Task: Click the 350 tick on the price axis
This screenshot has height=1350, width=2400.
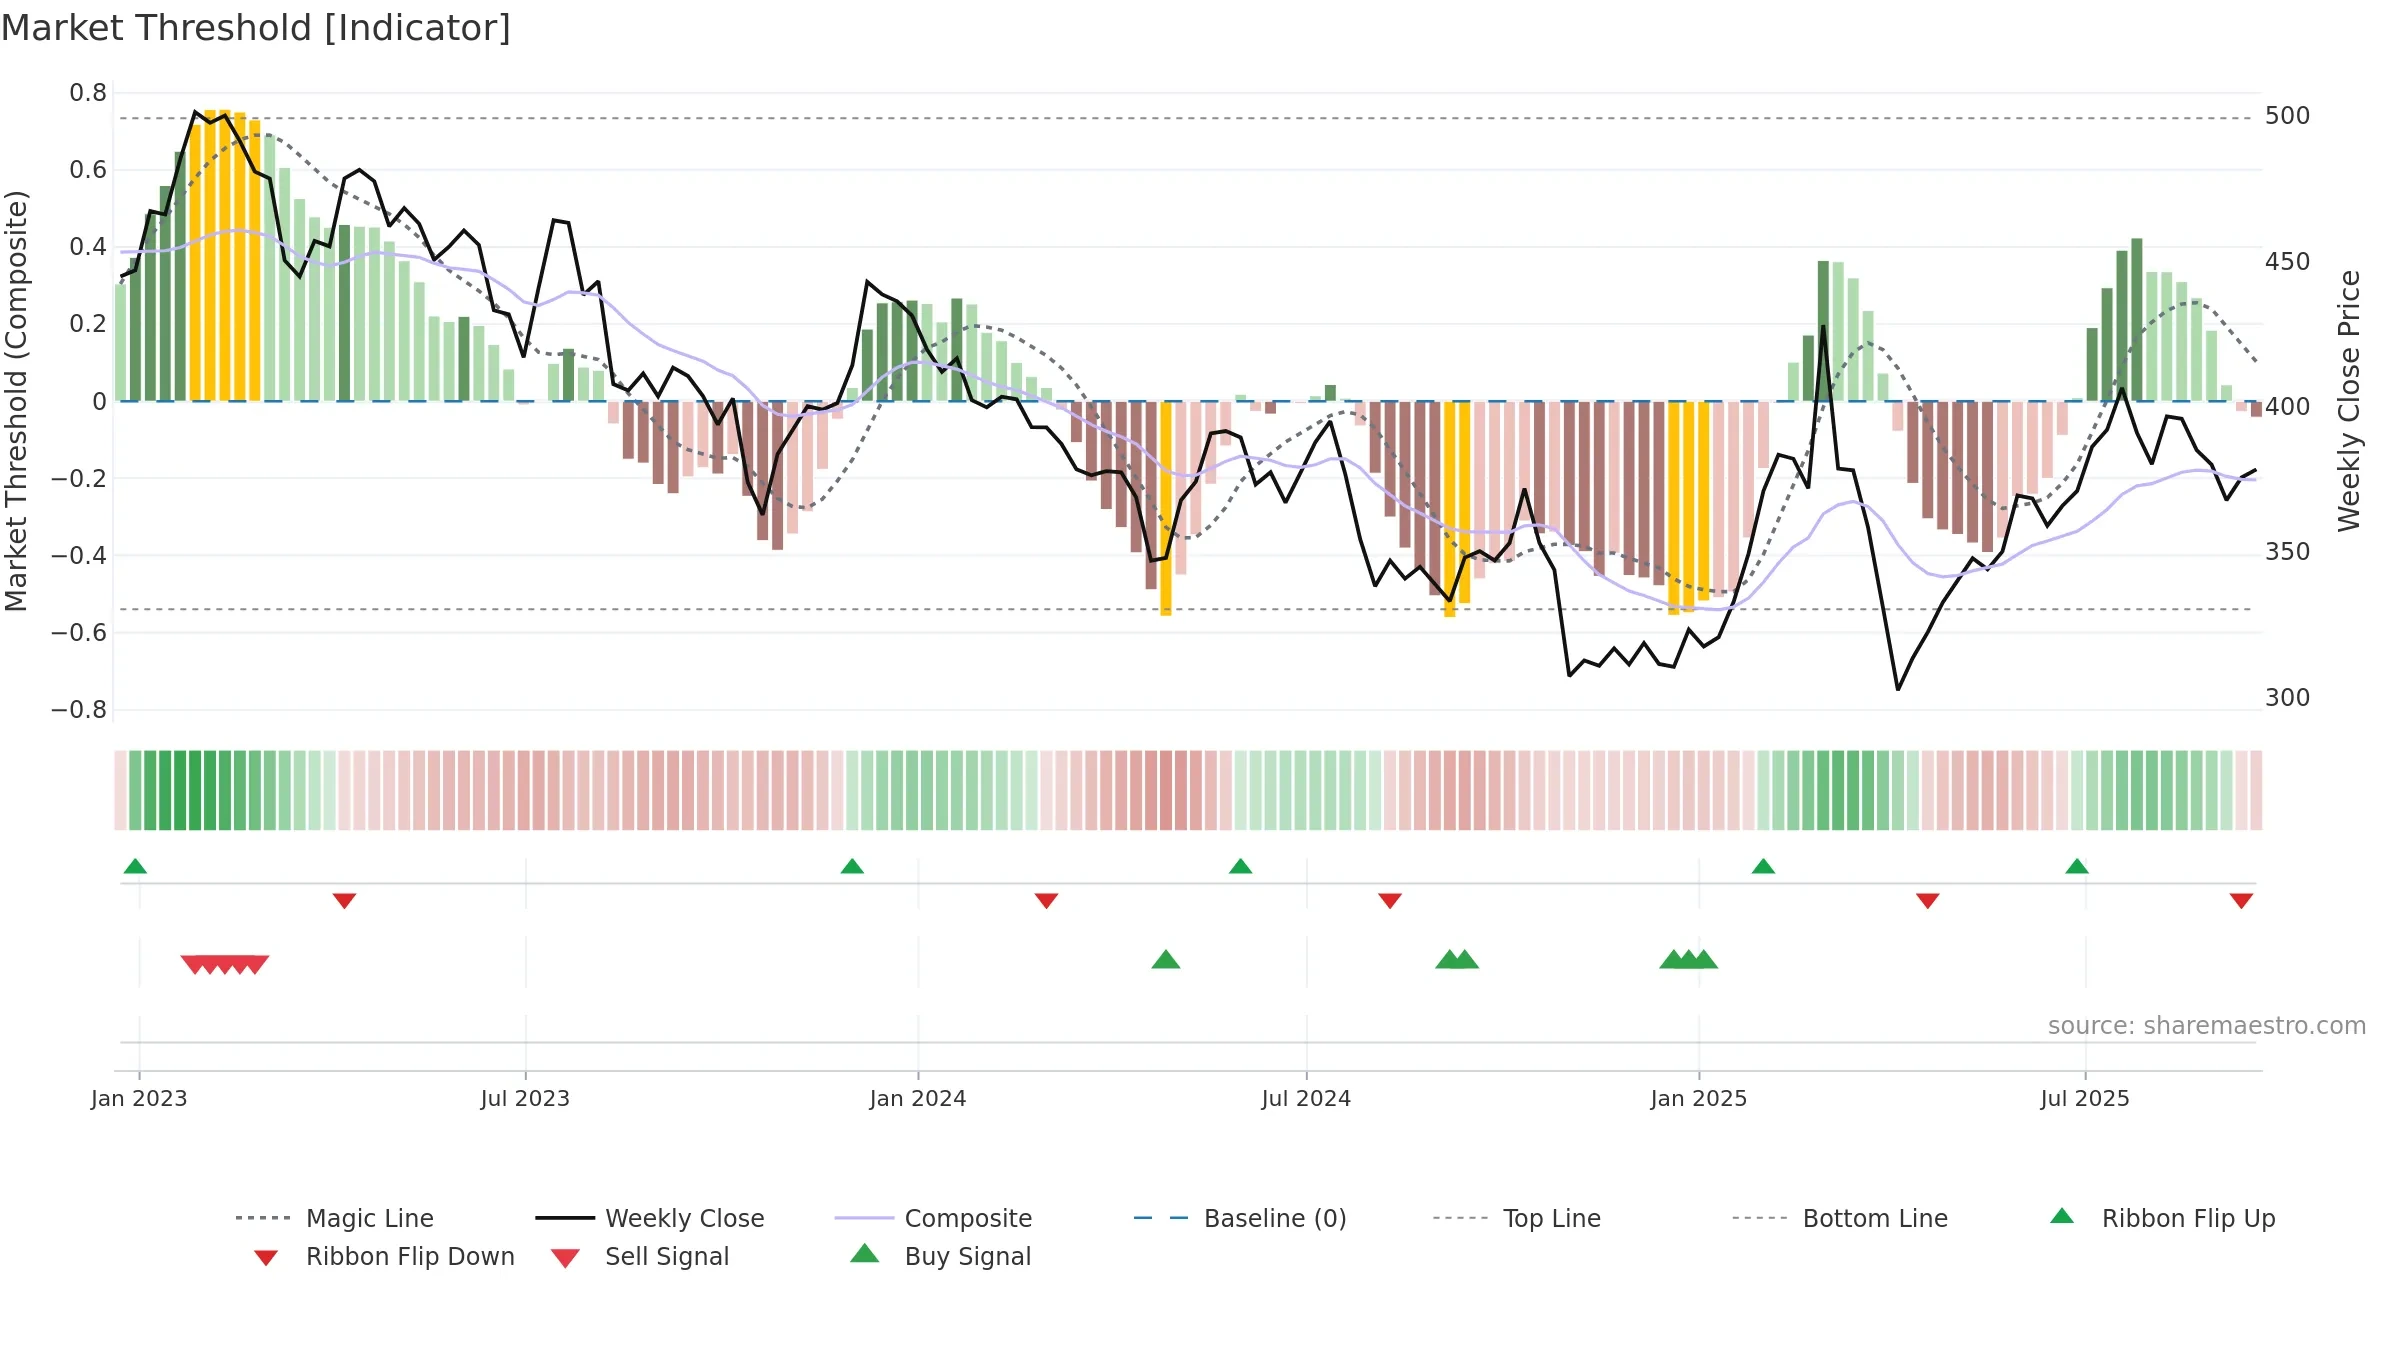Action: tap(2288, 552)
